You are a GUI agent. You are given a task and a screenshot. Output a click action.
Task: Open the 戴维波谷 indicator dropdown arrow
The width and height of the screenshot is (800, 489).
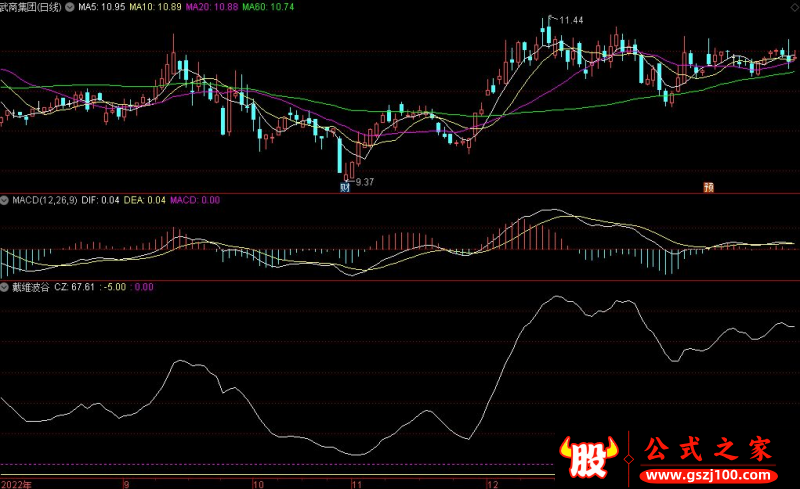(x=5, y=287)
